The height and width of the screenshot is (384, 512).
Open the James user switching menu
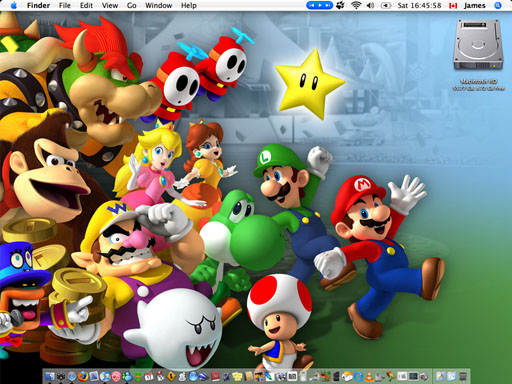point(474,5)
